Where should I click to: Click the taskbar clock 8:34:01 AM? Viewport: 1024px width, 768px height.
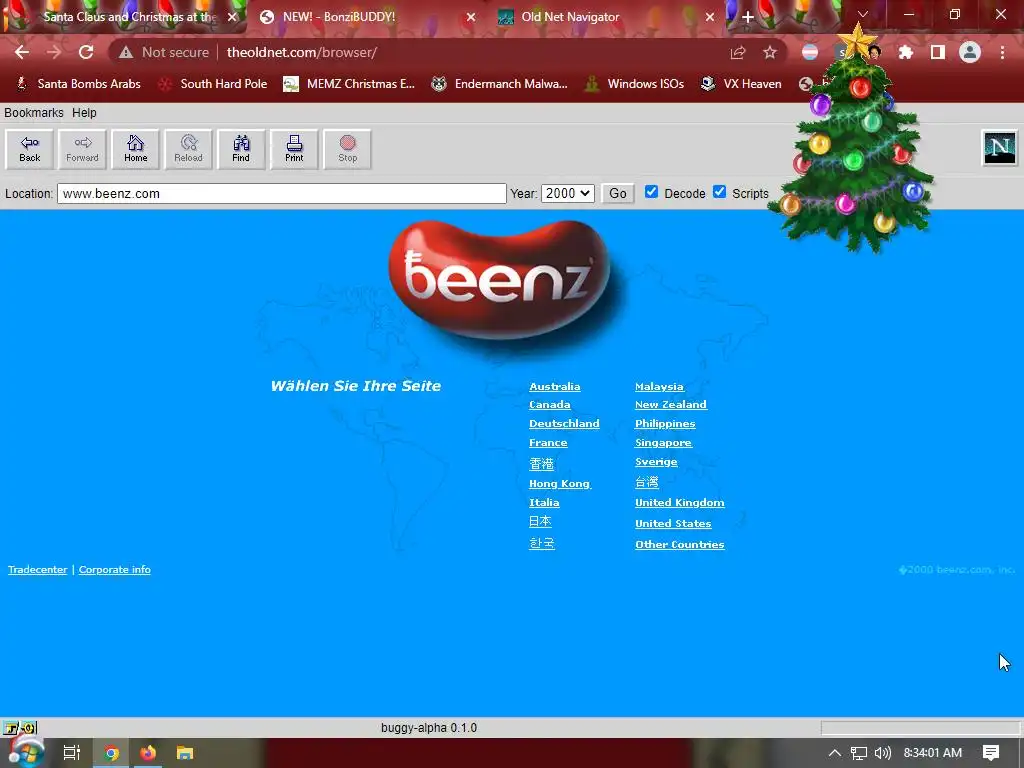click(932, 753)
